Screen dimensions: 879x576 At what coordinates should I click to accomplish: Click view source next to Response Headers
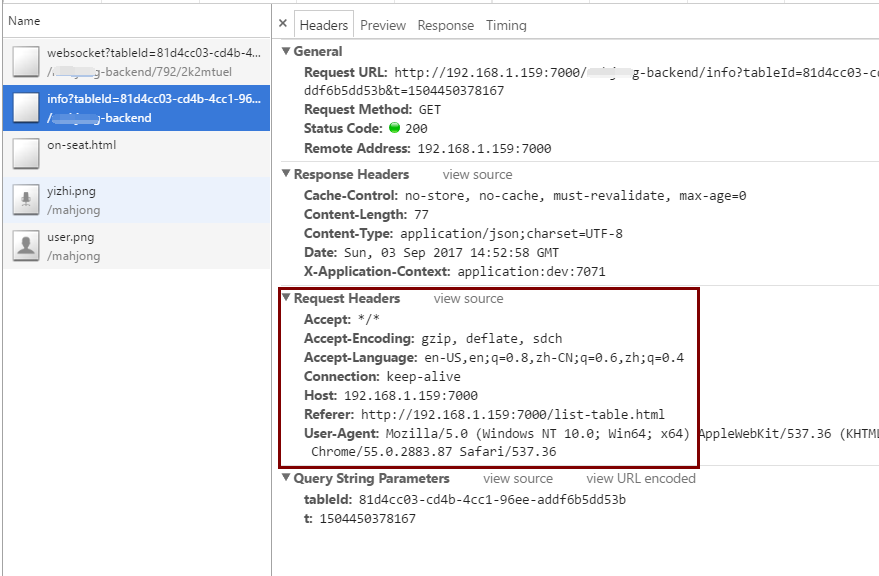click(478, 174)
